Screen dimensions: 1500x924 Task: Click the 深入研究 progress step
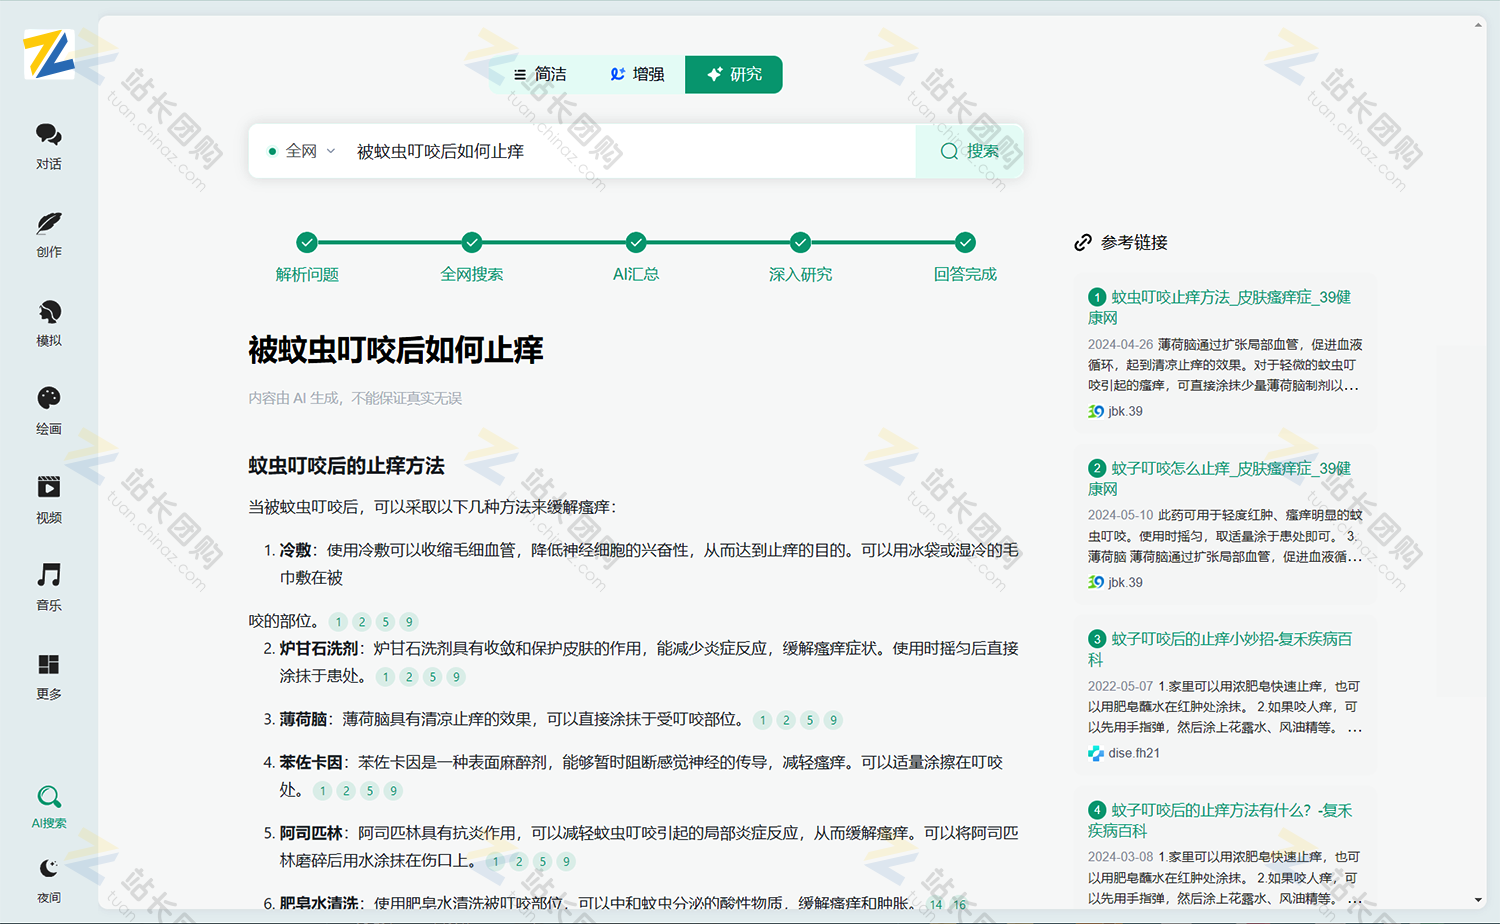point(800,258)
